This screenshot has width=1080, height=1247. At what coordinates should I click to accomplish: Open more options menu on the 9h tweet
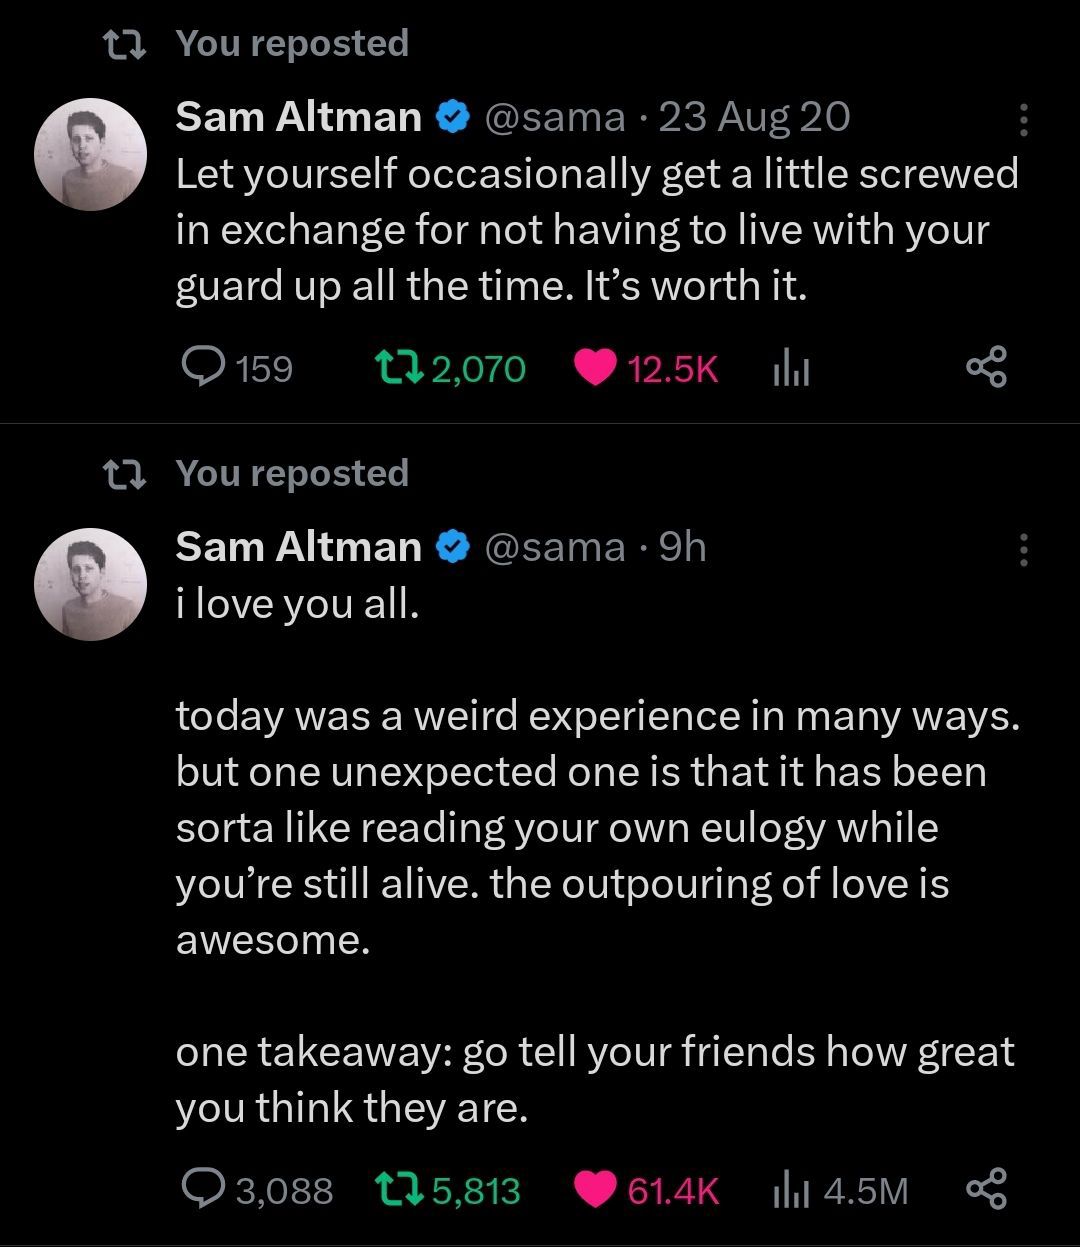coord(1022,549)
